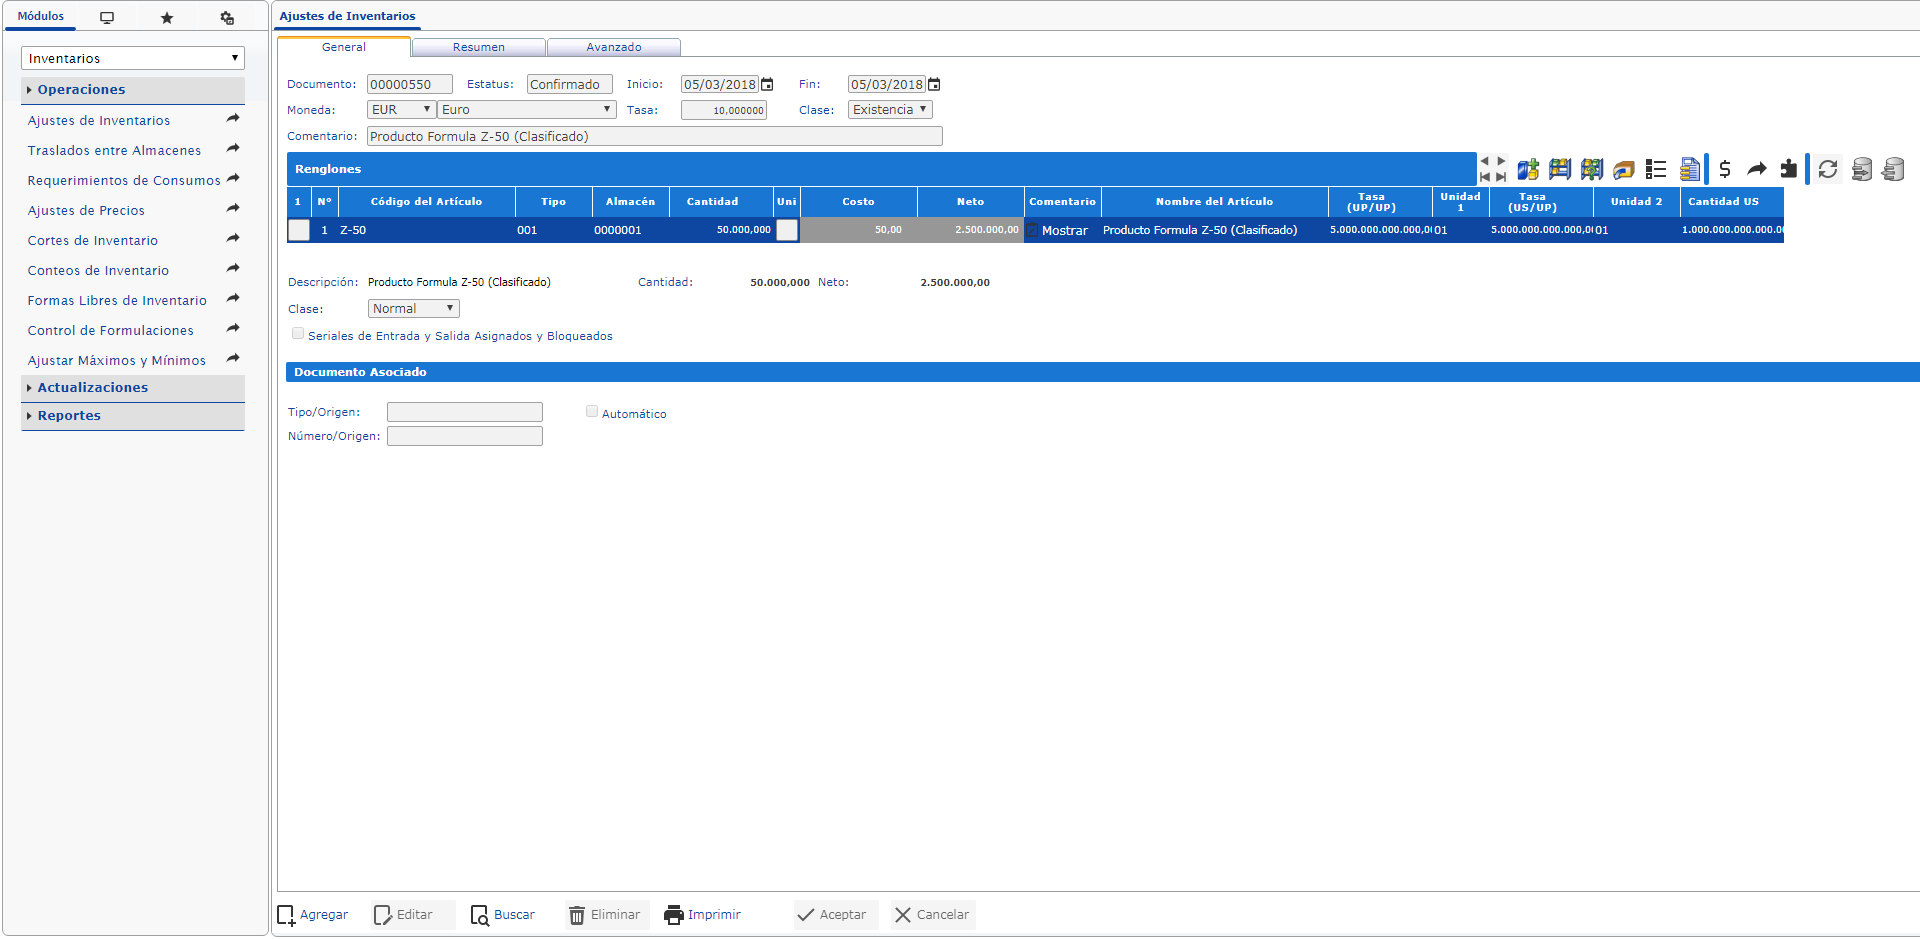Open the settings gear tab in left panel
Viewport: 1920px width, 939px height.
[x=227, y=17]
